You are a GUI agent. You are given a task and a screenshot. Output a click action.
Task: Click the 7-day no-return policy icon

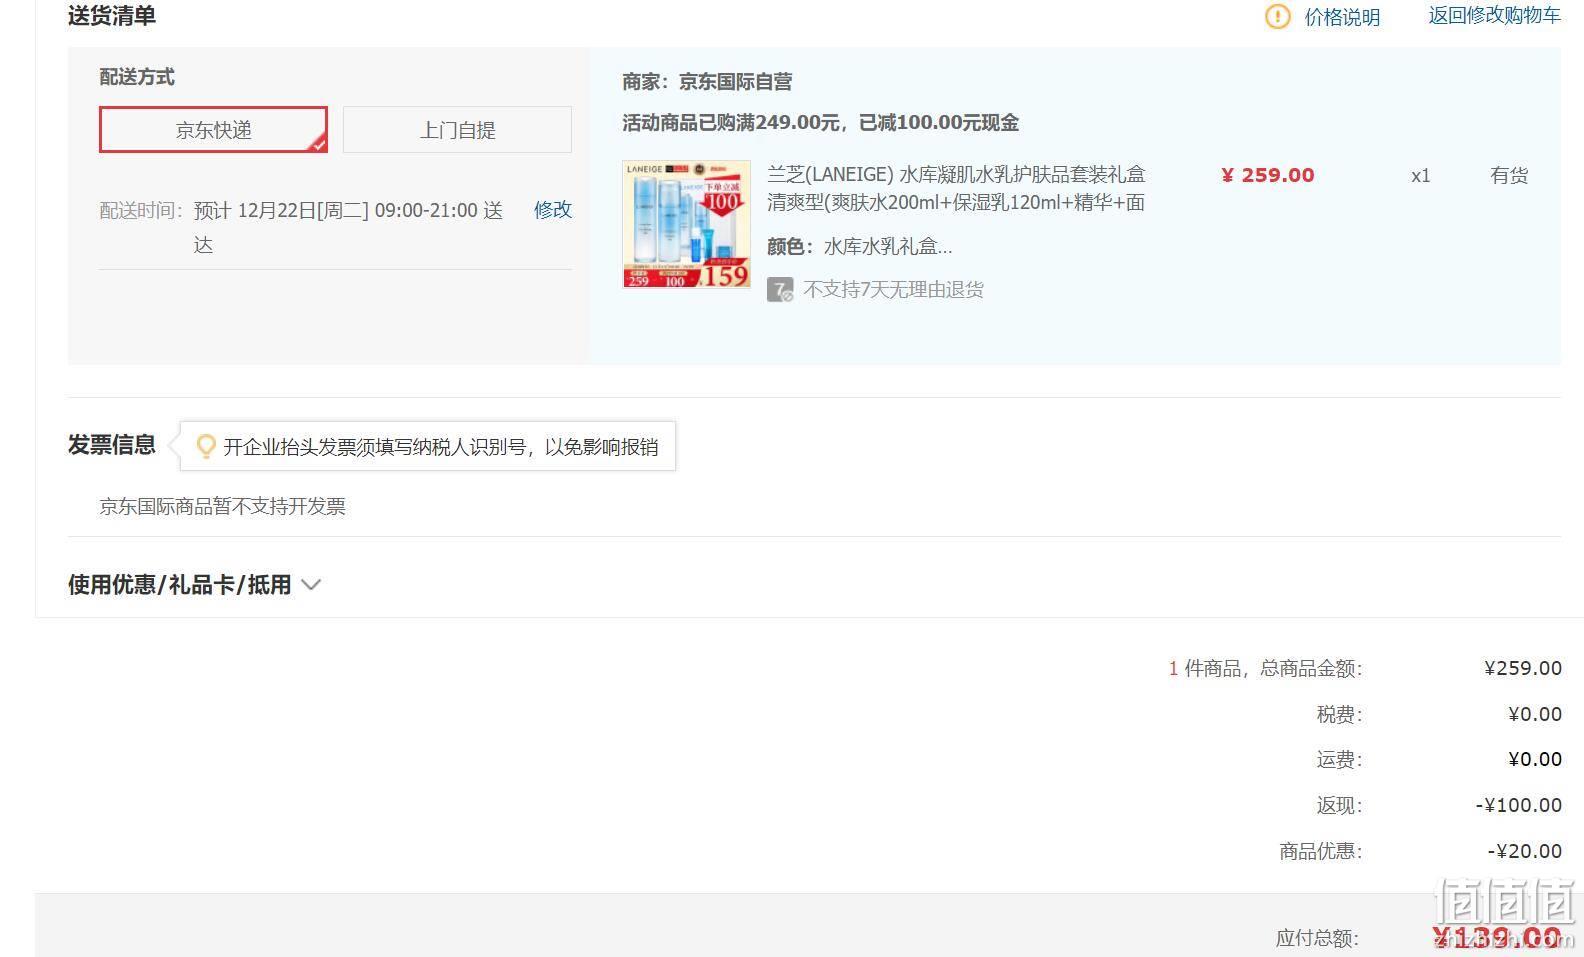780,290
